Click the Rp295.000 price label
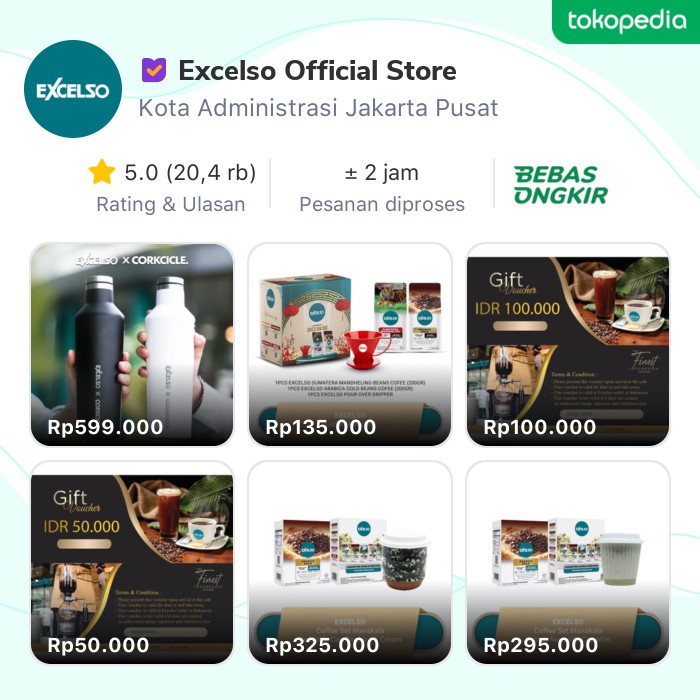 (x=541, y=645)
